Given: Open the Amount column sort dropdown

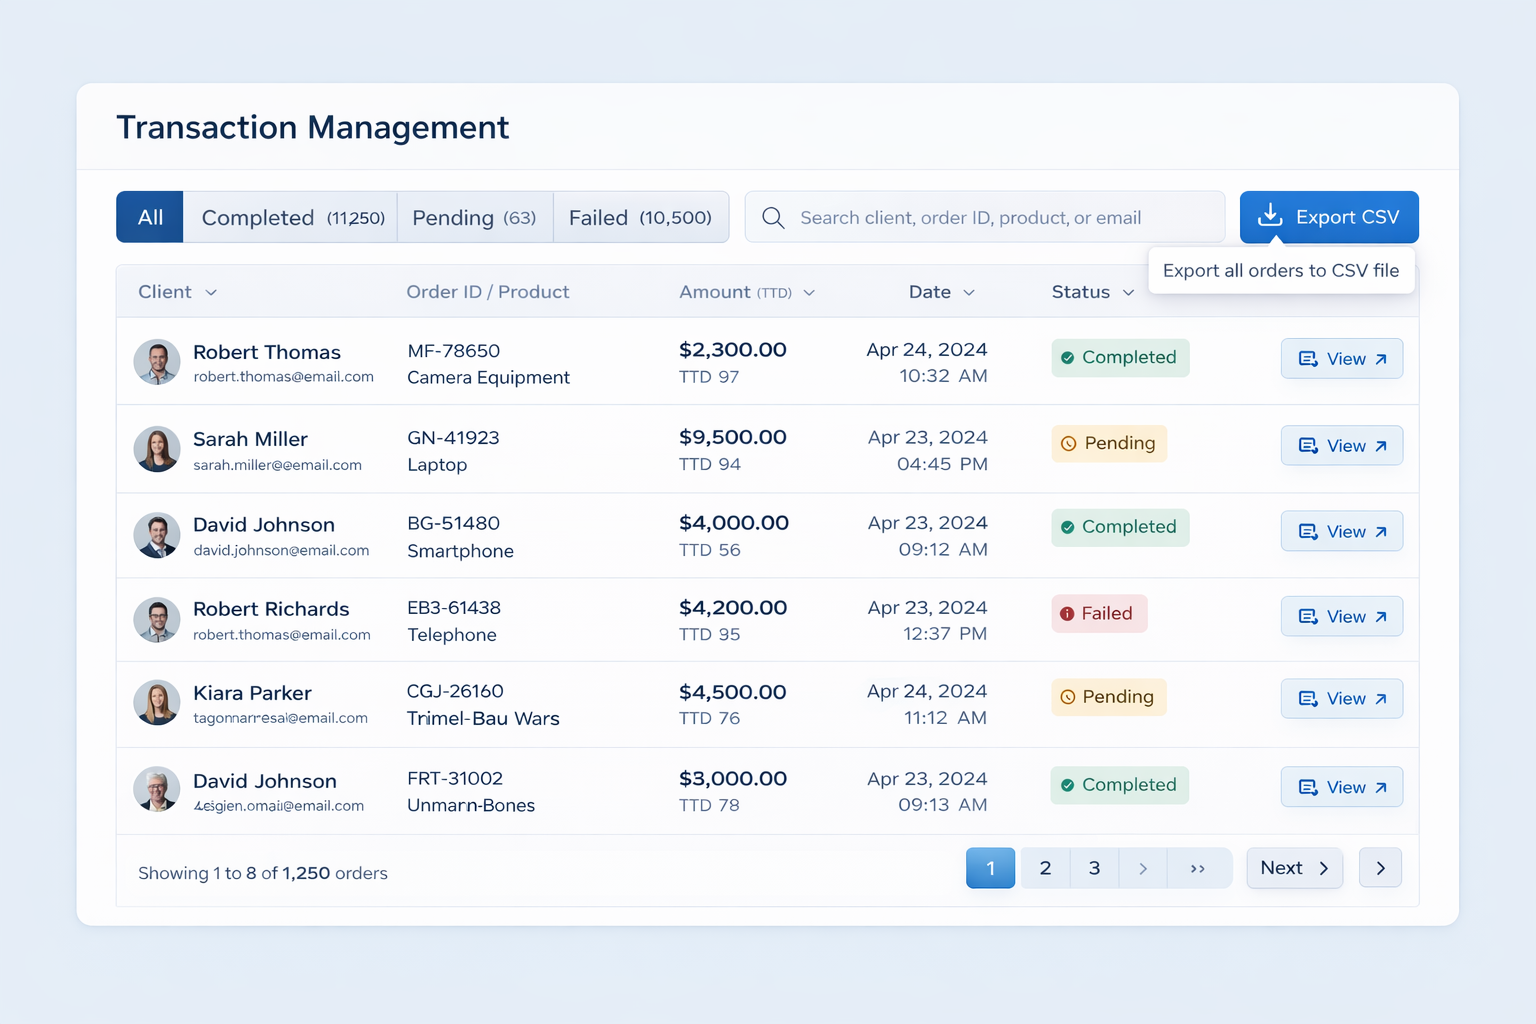Looking at the screenshot, I should (810, 292).
